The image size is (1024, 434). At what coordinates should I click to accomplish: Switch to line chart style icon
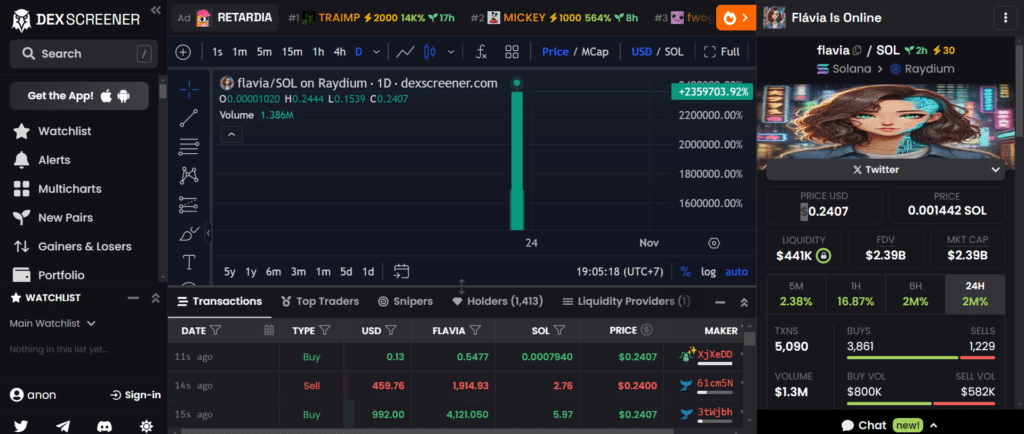coord(406,52)
